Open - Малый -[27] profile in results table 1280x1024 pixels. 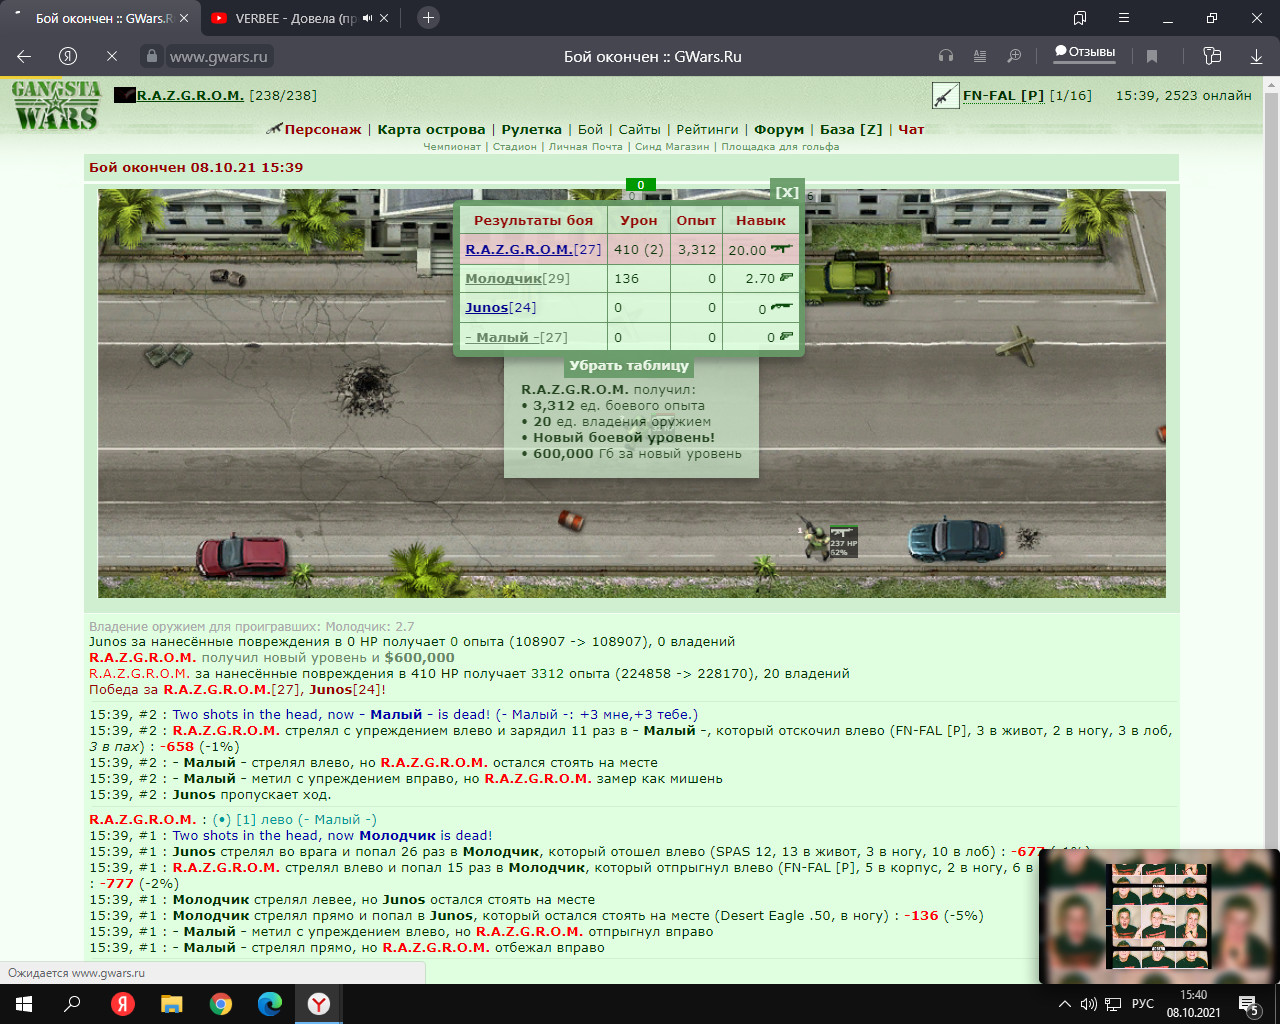point(516,338)
